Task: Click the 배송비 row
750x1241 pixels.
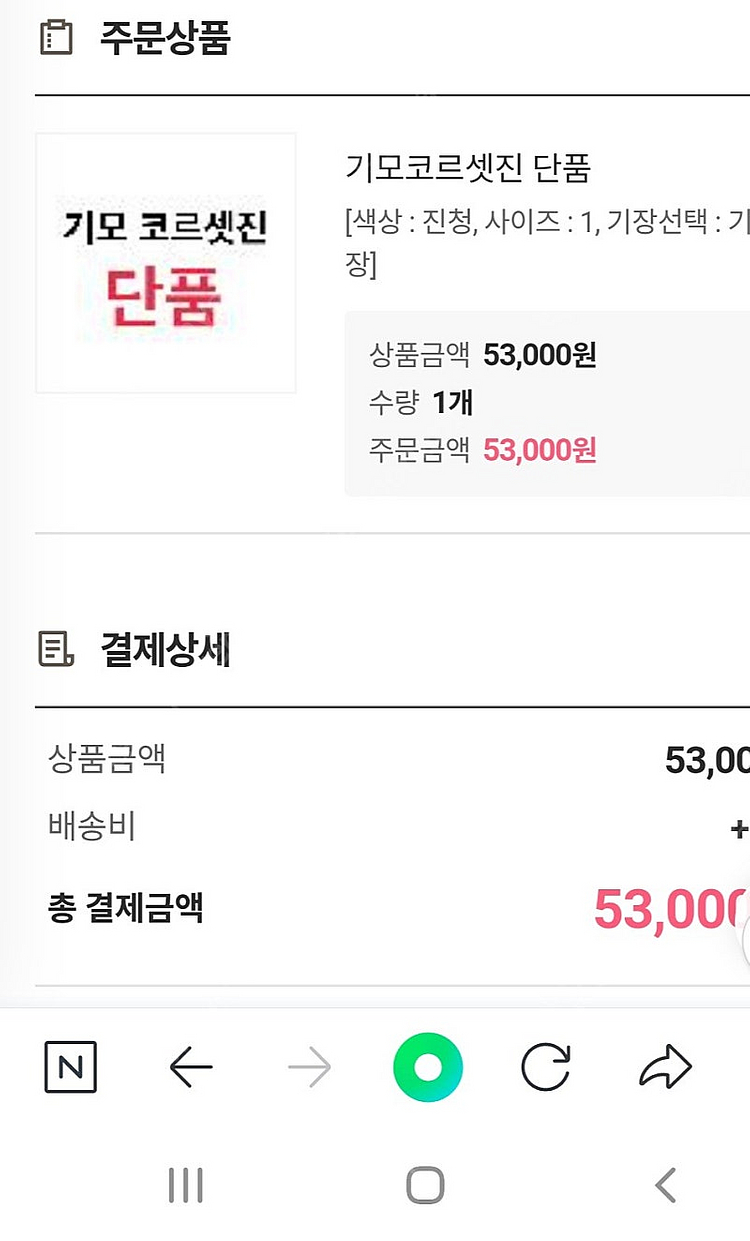Action: click(392, 827)
